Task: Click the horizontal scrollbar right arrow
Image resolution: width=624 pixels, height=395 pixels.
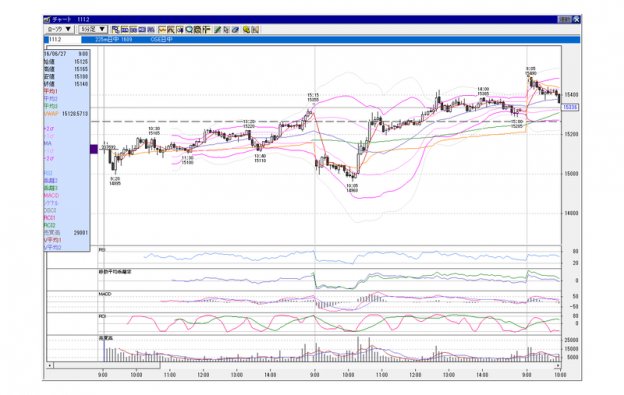Action: [558, 365]
